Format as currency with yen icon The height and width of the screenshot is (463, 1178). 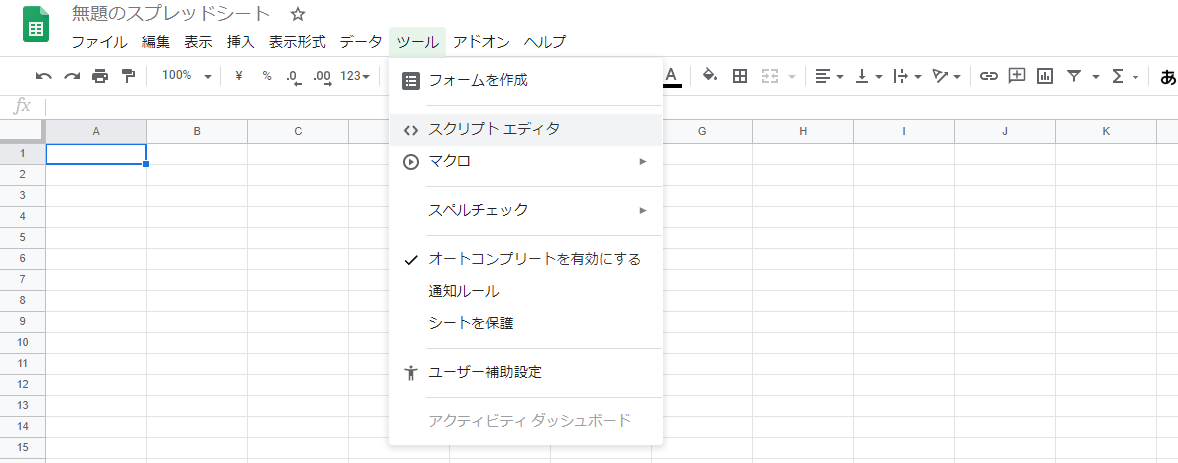coord(239,76)
